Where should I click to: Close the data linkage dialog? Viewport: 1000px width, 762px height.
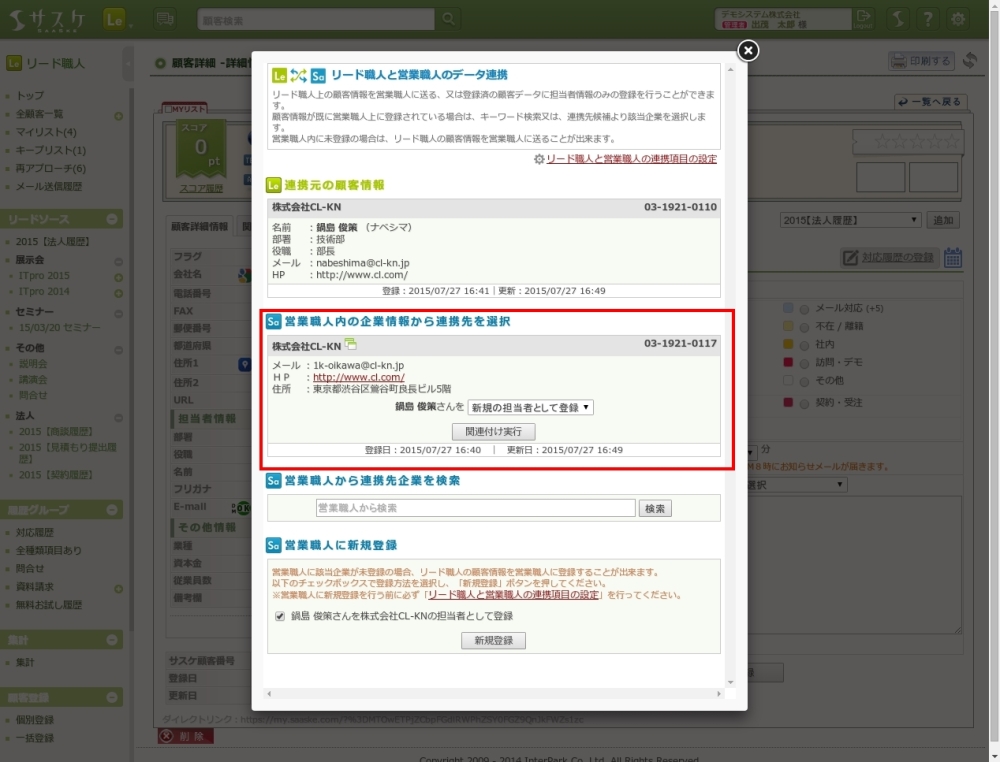point(747,51)
